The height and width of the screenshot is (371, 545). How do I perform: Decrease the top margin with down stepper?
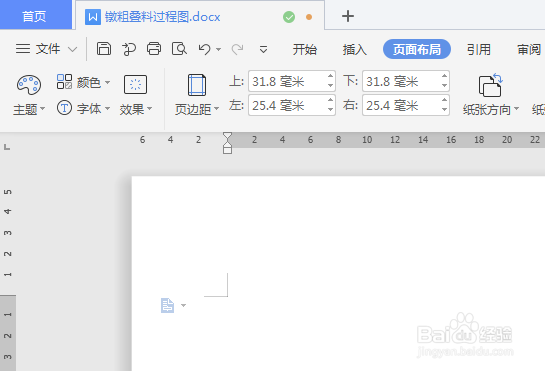point(331,86)
